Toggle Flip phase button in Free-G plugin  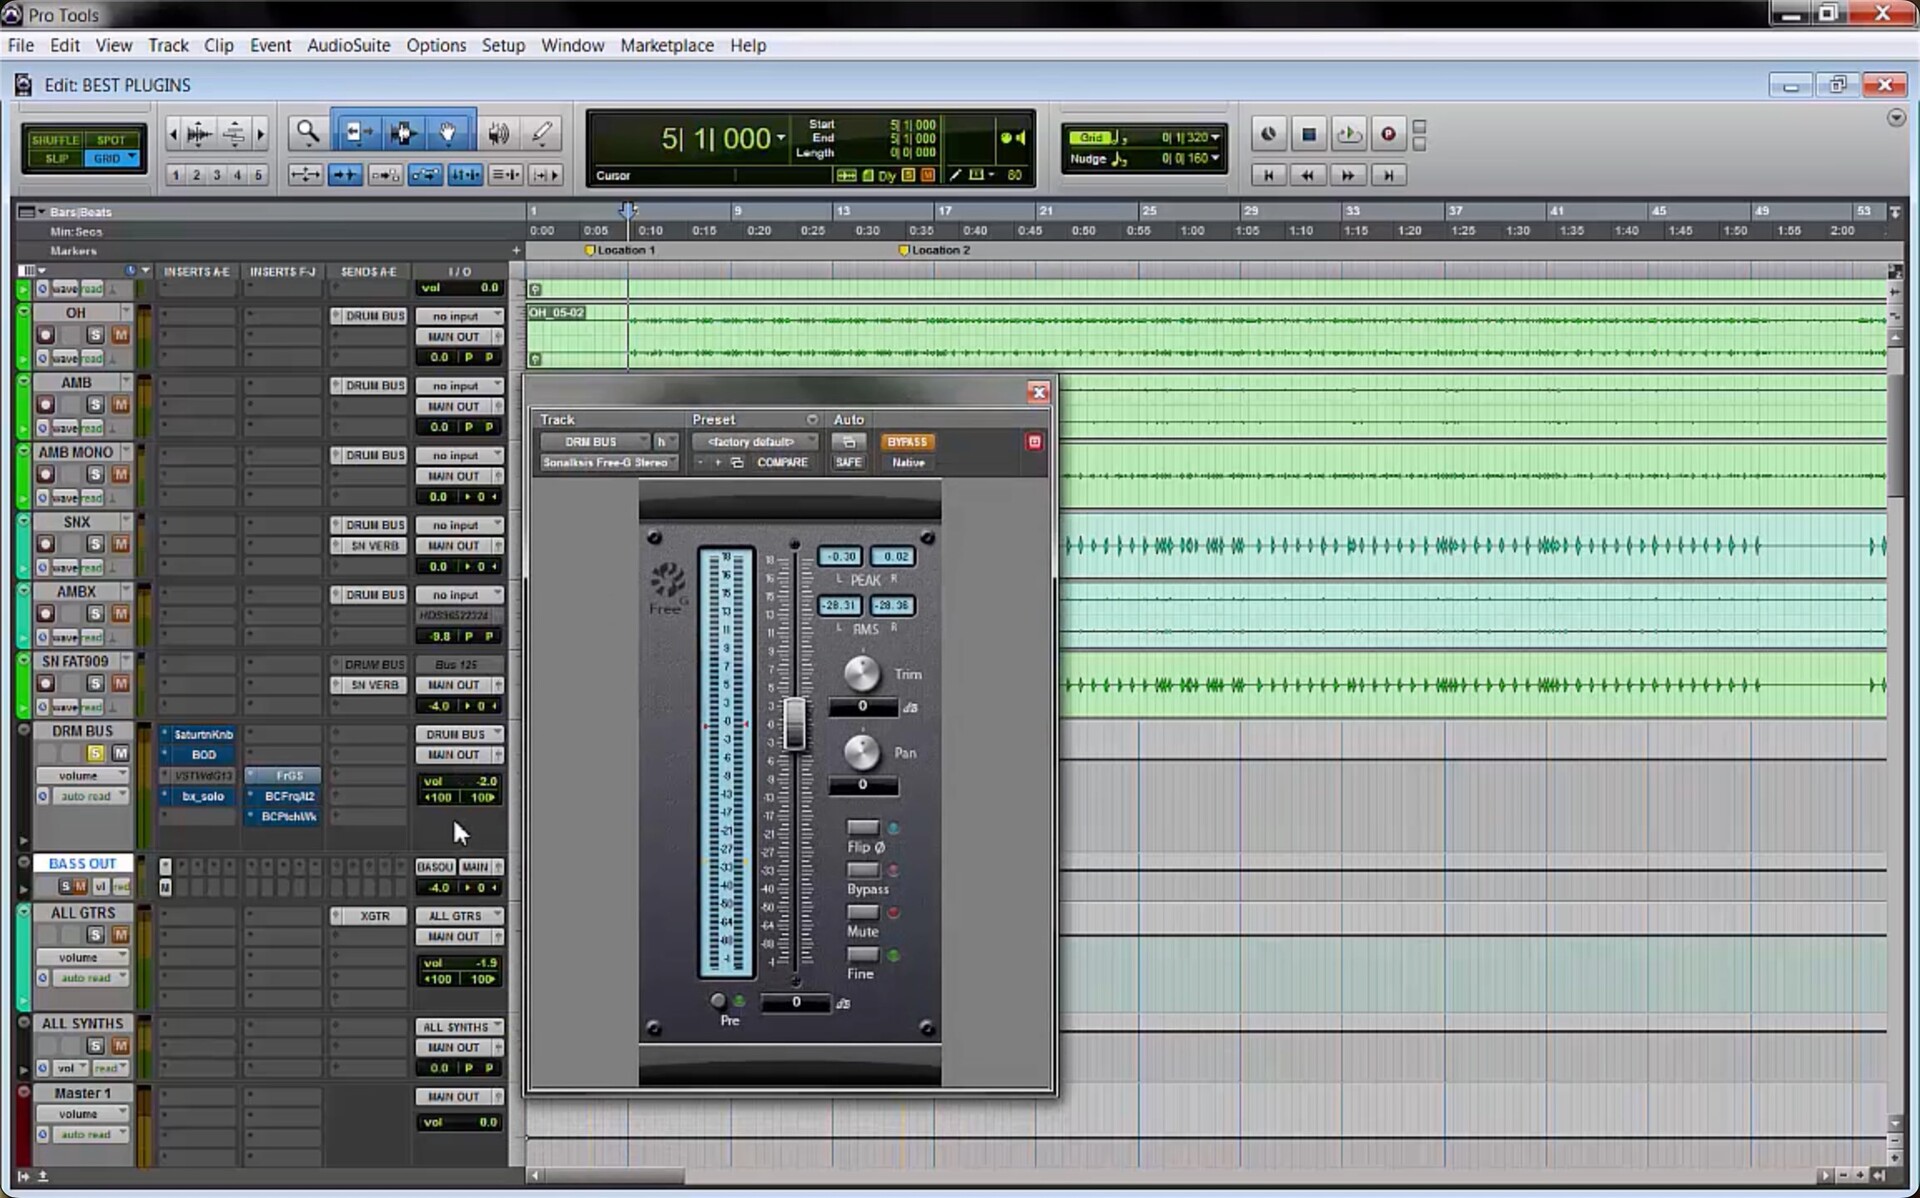pos(862,828)
